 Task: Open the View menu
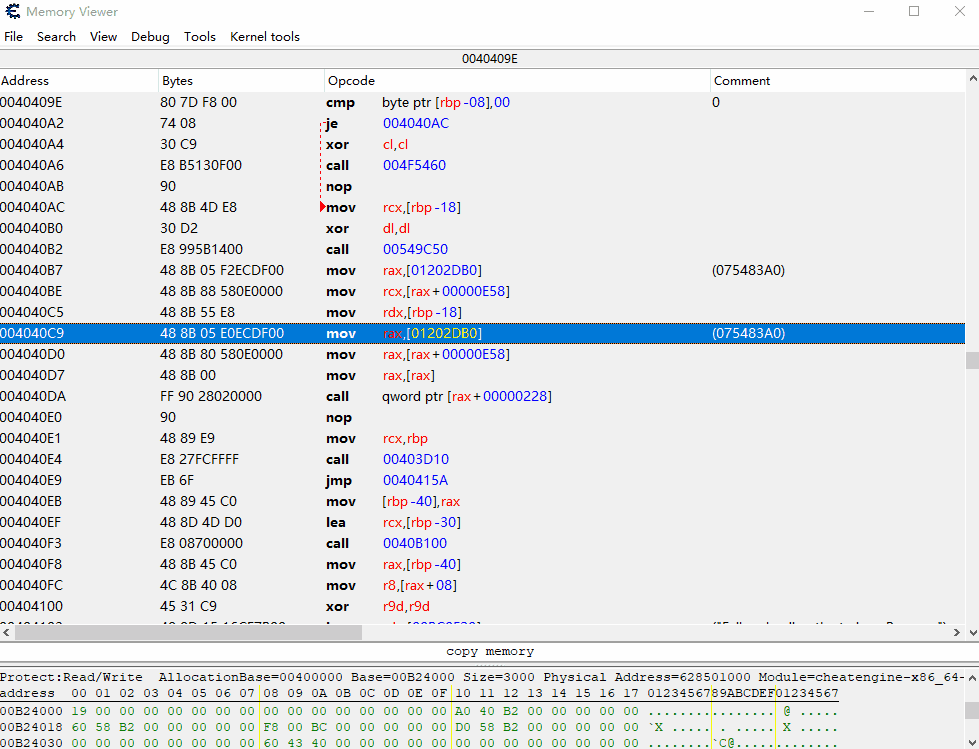pos(103,37)
